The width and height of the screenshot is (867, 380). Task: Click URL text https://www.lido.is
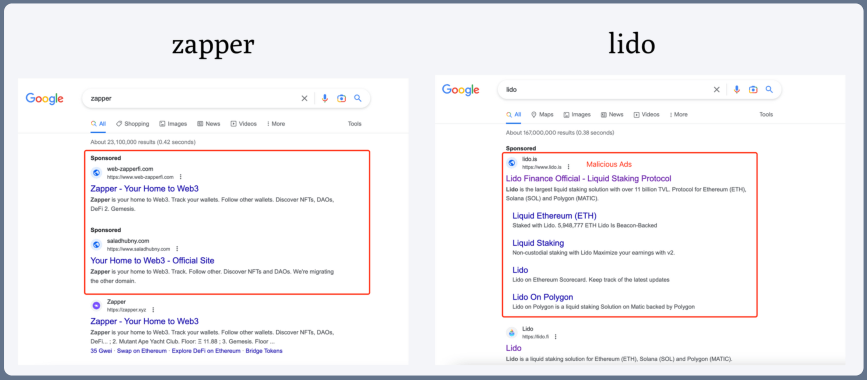(542, 166)
